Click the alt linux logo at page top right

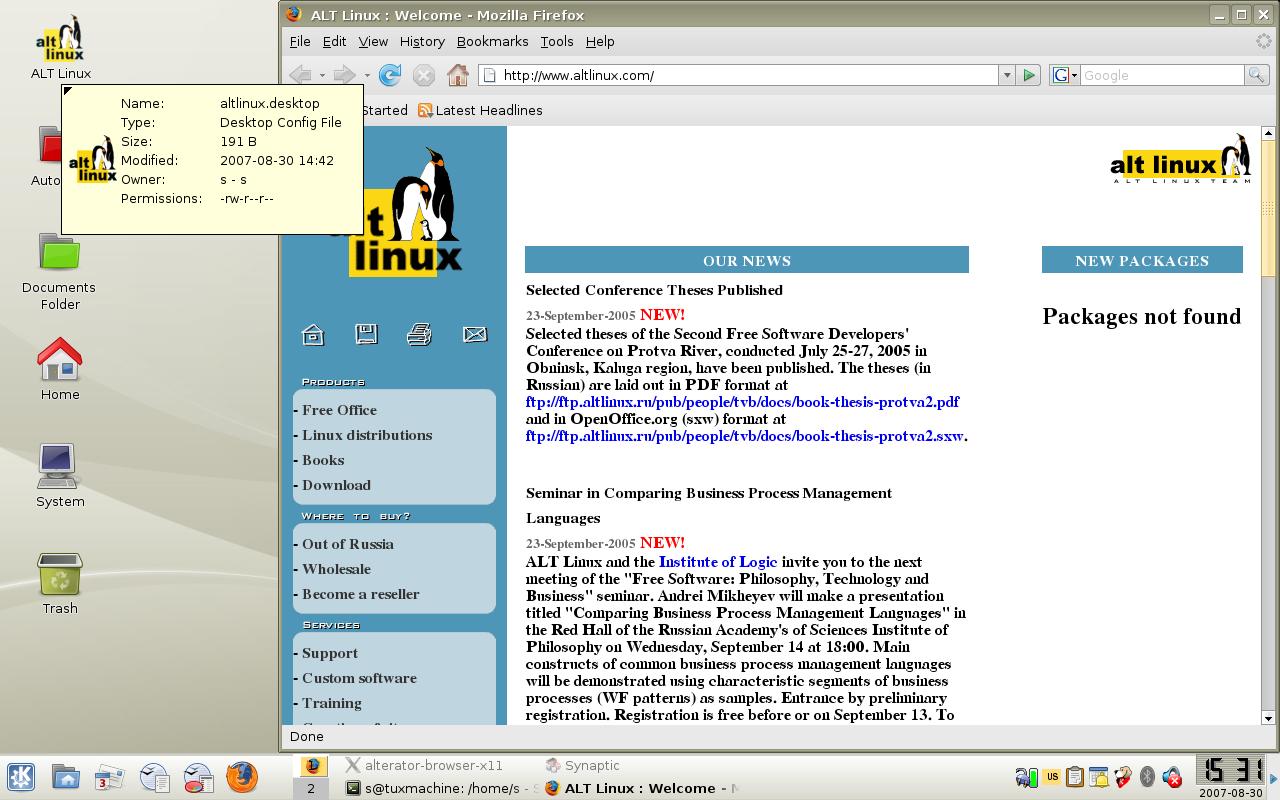pyautogui.click(x=1180, y=160)
